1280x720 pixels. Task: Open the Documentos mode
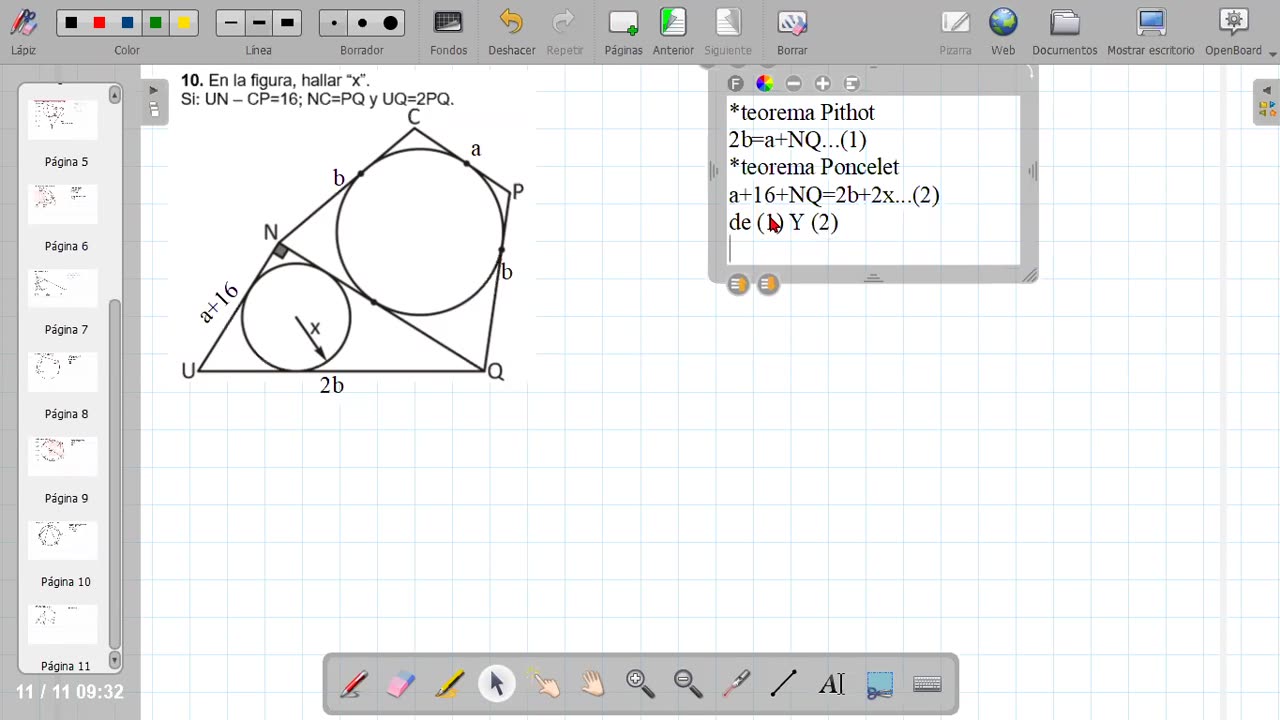coord(1064,30)
